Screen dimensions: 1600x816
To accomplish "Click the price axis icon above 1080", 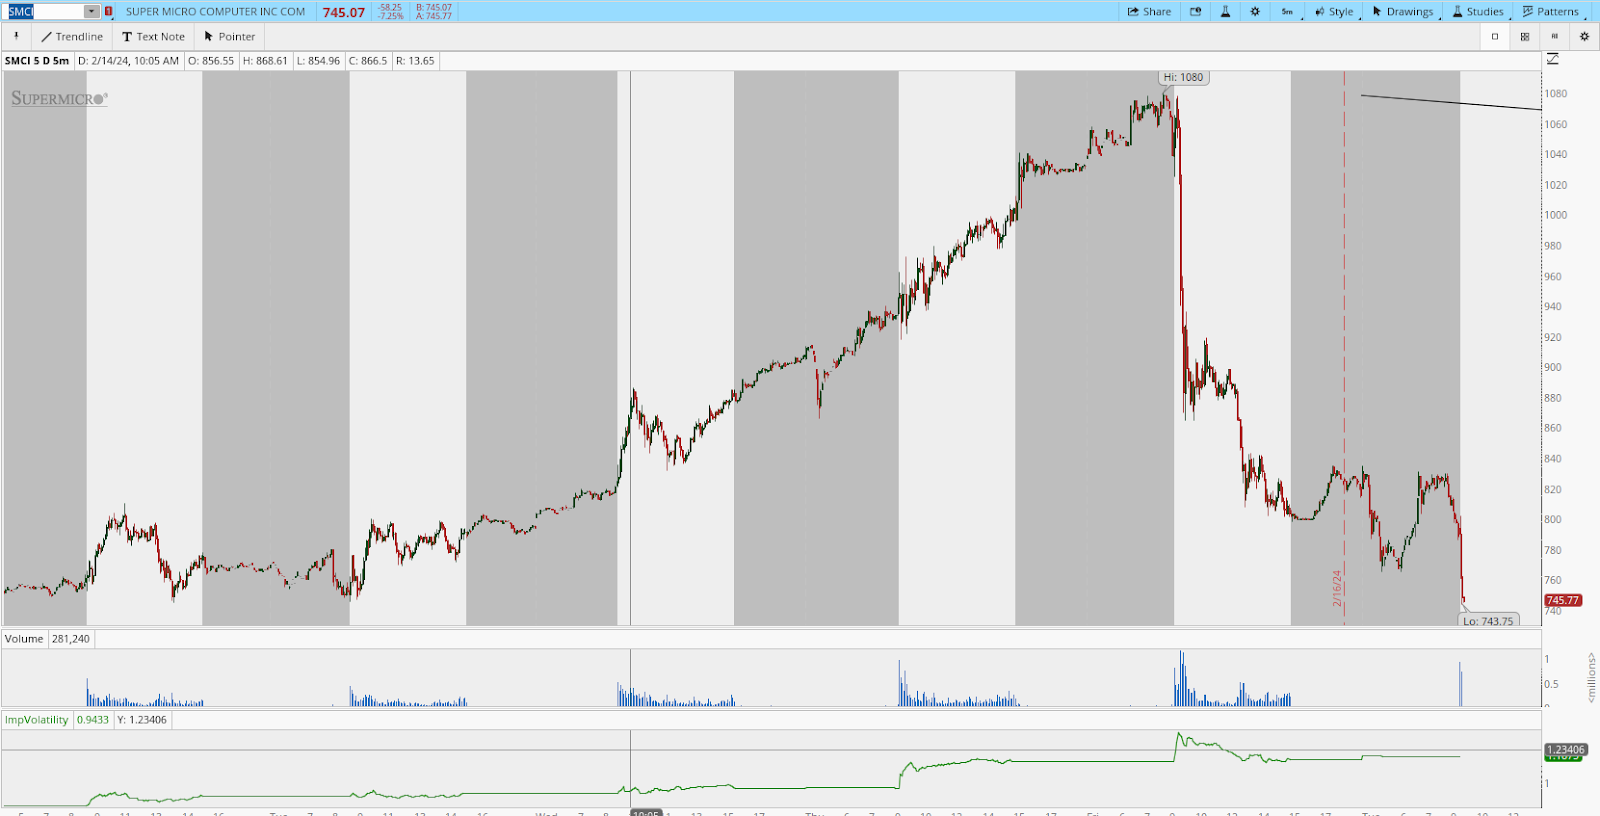I will tap(1552, 59).
